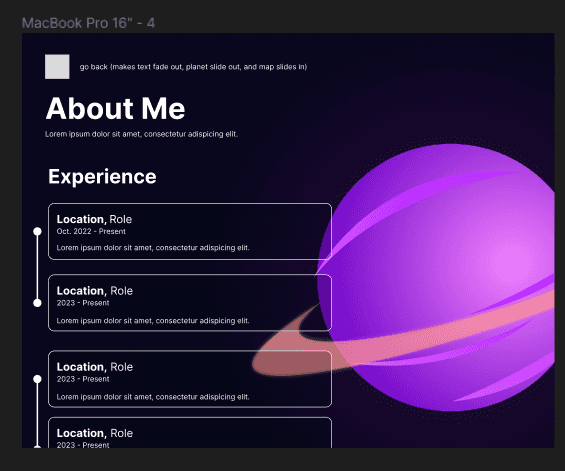Click the timeline dot beside the second experience card
This screenshot has height=471, width=565.
37,303
